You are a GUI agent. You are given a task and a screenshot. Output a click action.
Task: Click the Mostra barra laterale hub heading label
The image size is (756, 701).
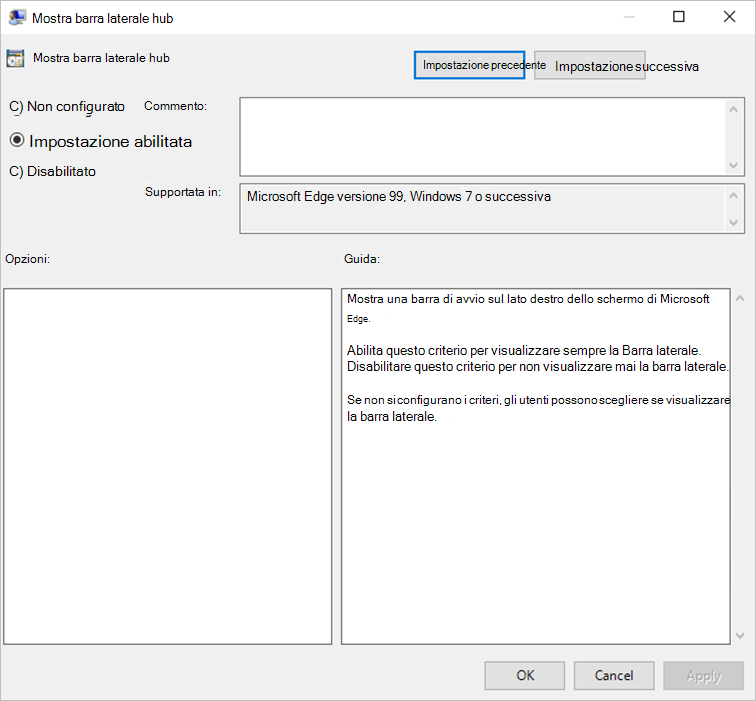tap(101, 58)
